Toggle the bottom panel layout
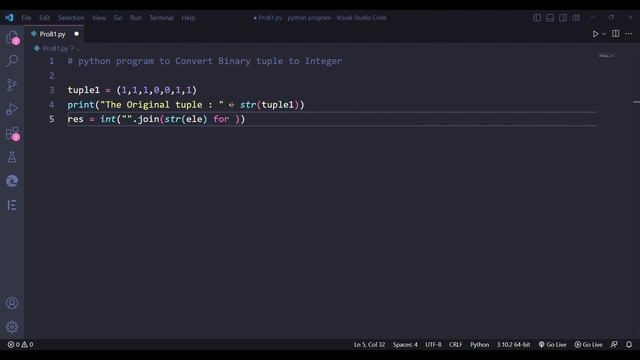The height and width of the screenshot is (360, 640). coord(550,18)
